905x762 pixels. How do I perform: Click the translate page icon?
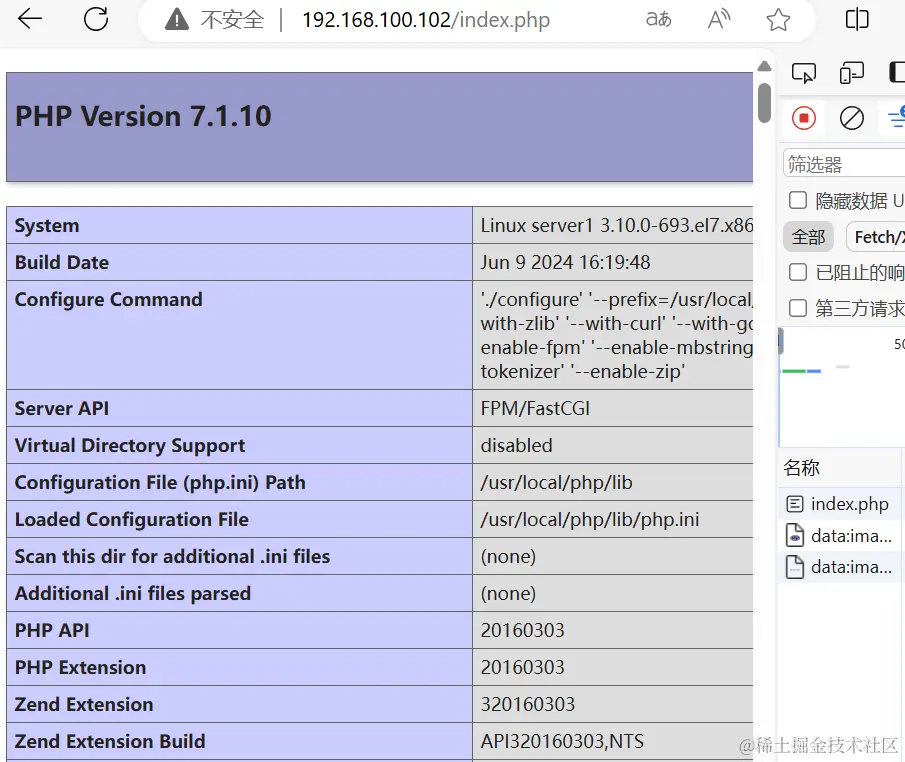(x=659, y=20)
